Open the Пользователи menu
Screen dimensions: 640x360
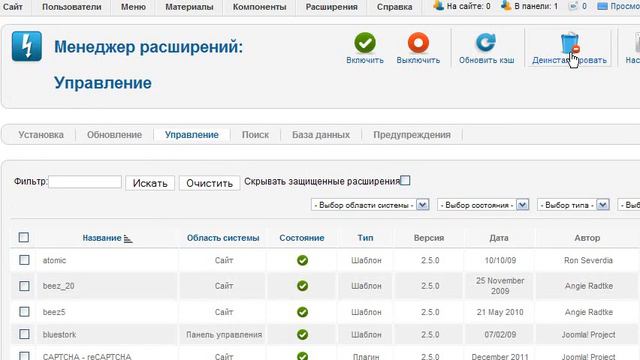[71, 7]
